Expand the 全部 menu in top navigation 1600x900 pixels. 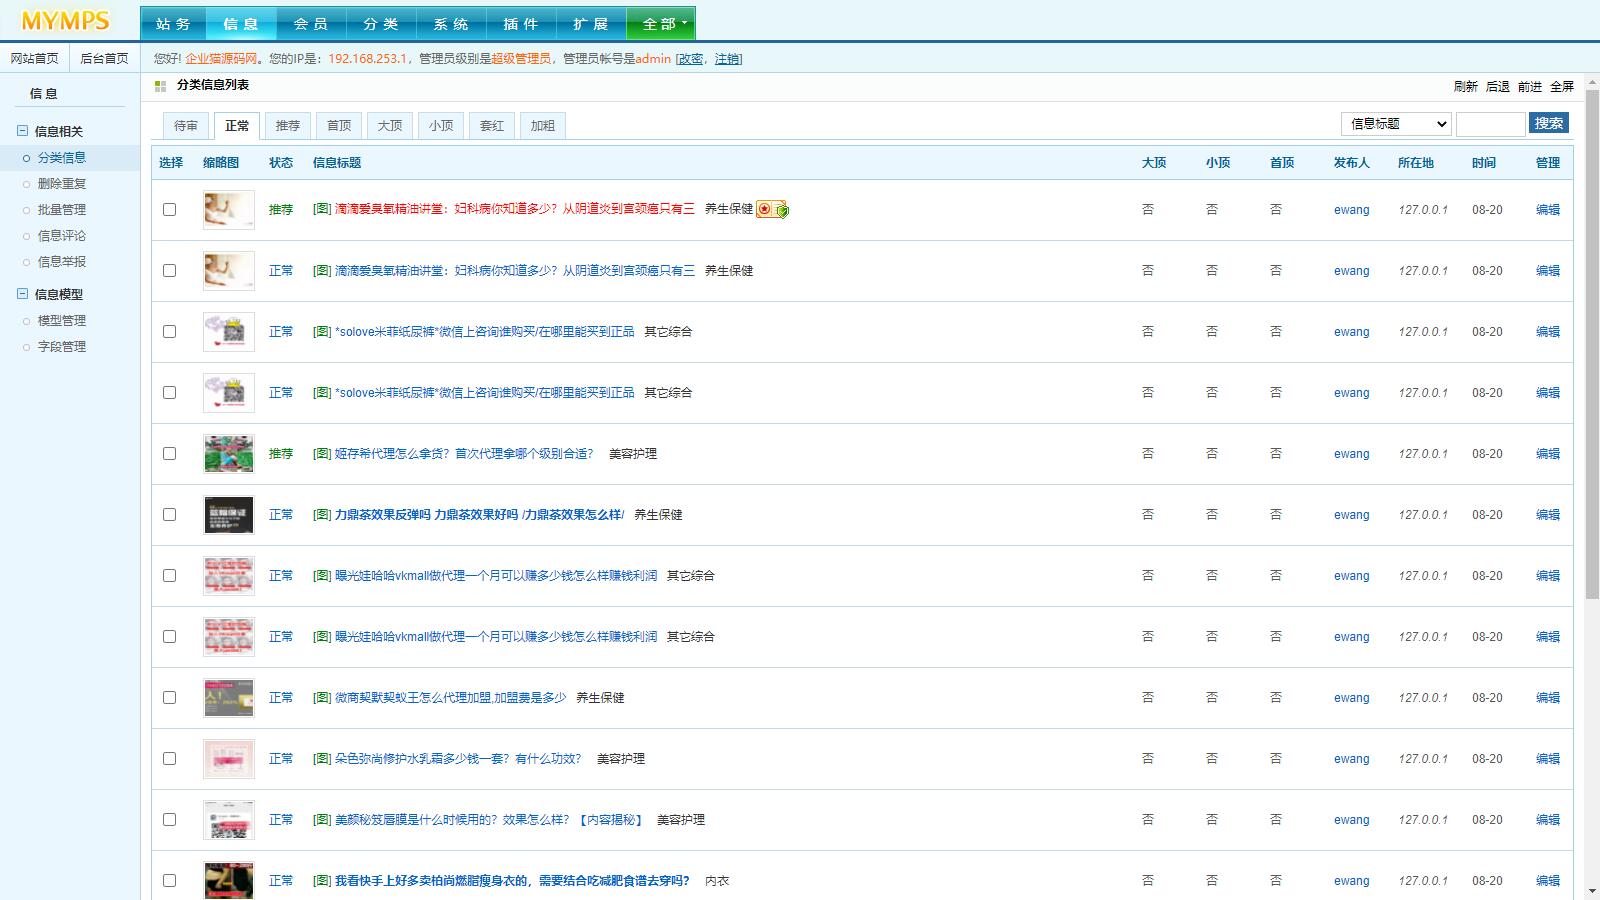click(661, 24)
